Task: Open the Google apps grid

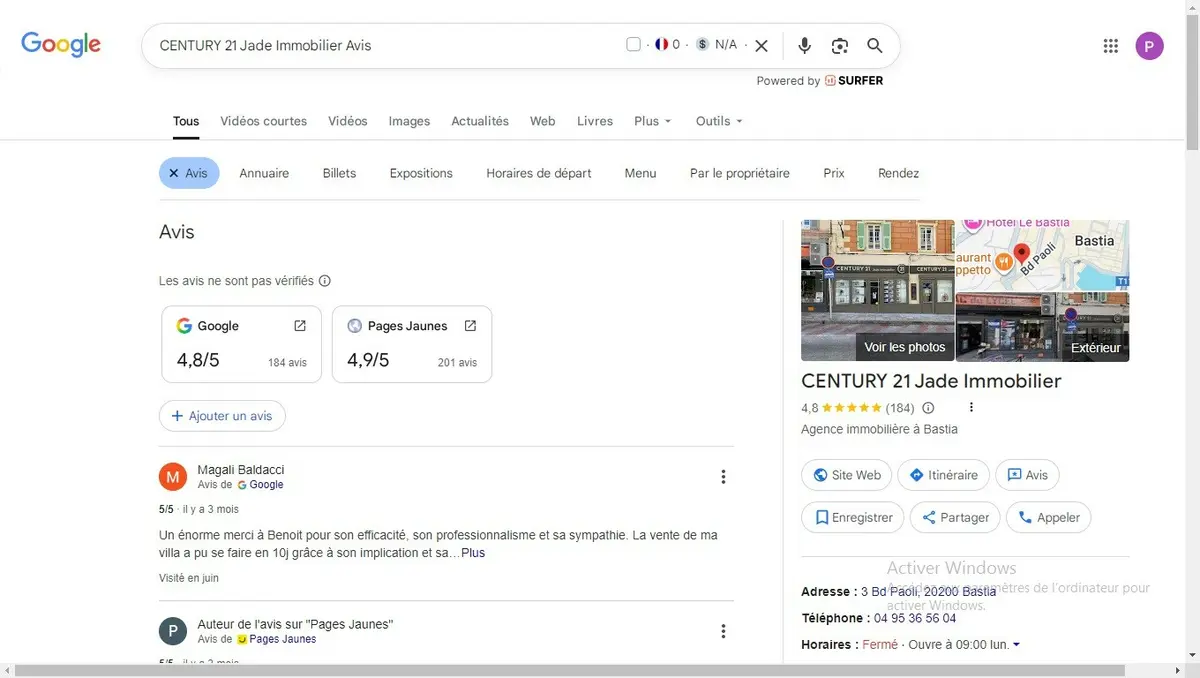Action: click(1110, 45)
